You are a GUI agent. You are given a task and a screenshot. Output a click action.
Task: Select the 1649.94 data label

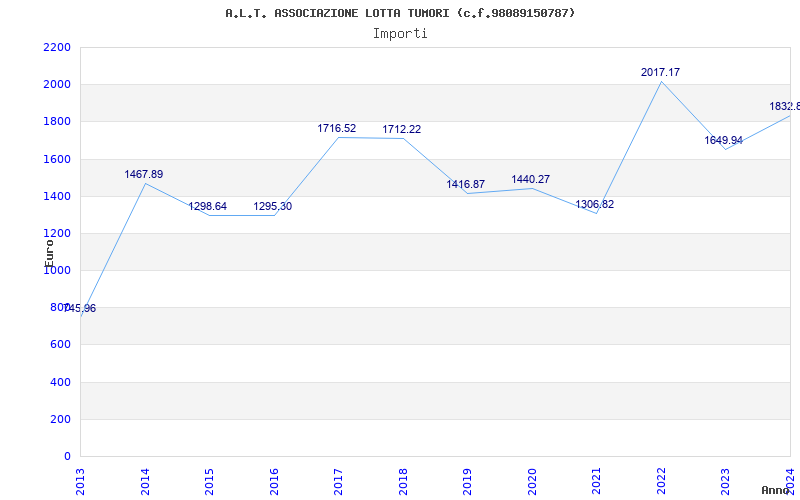tap(723, 140)
